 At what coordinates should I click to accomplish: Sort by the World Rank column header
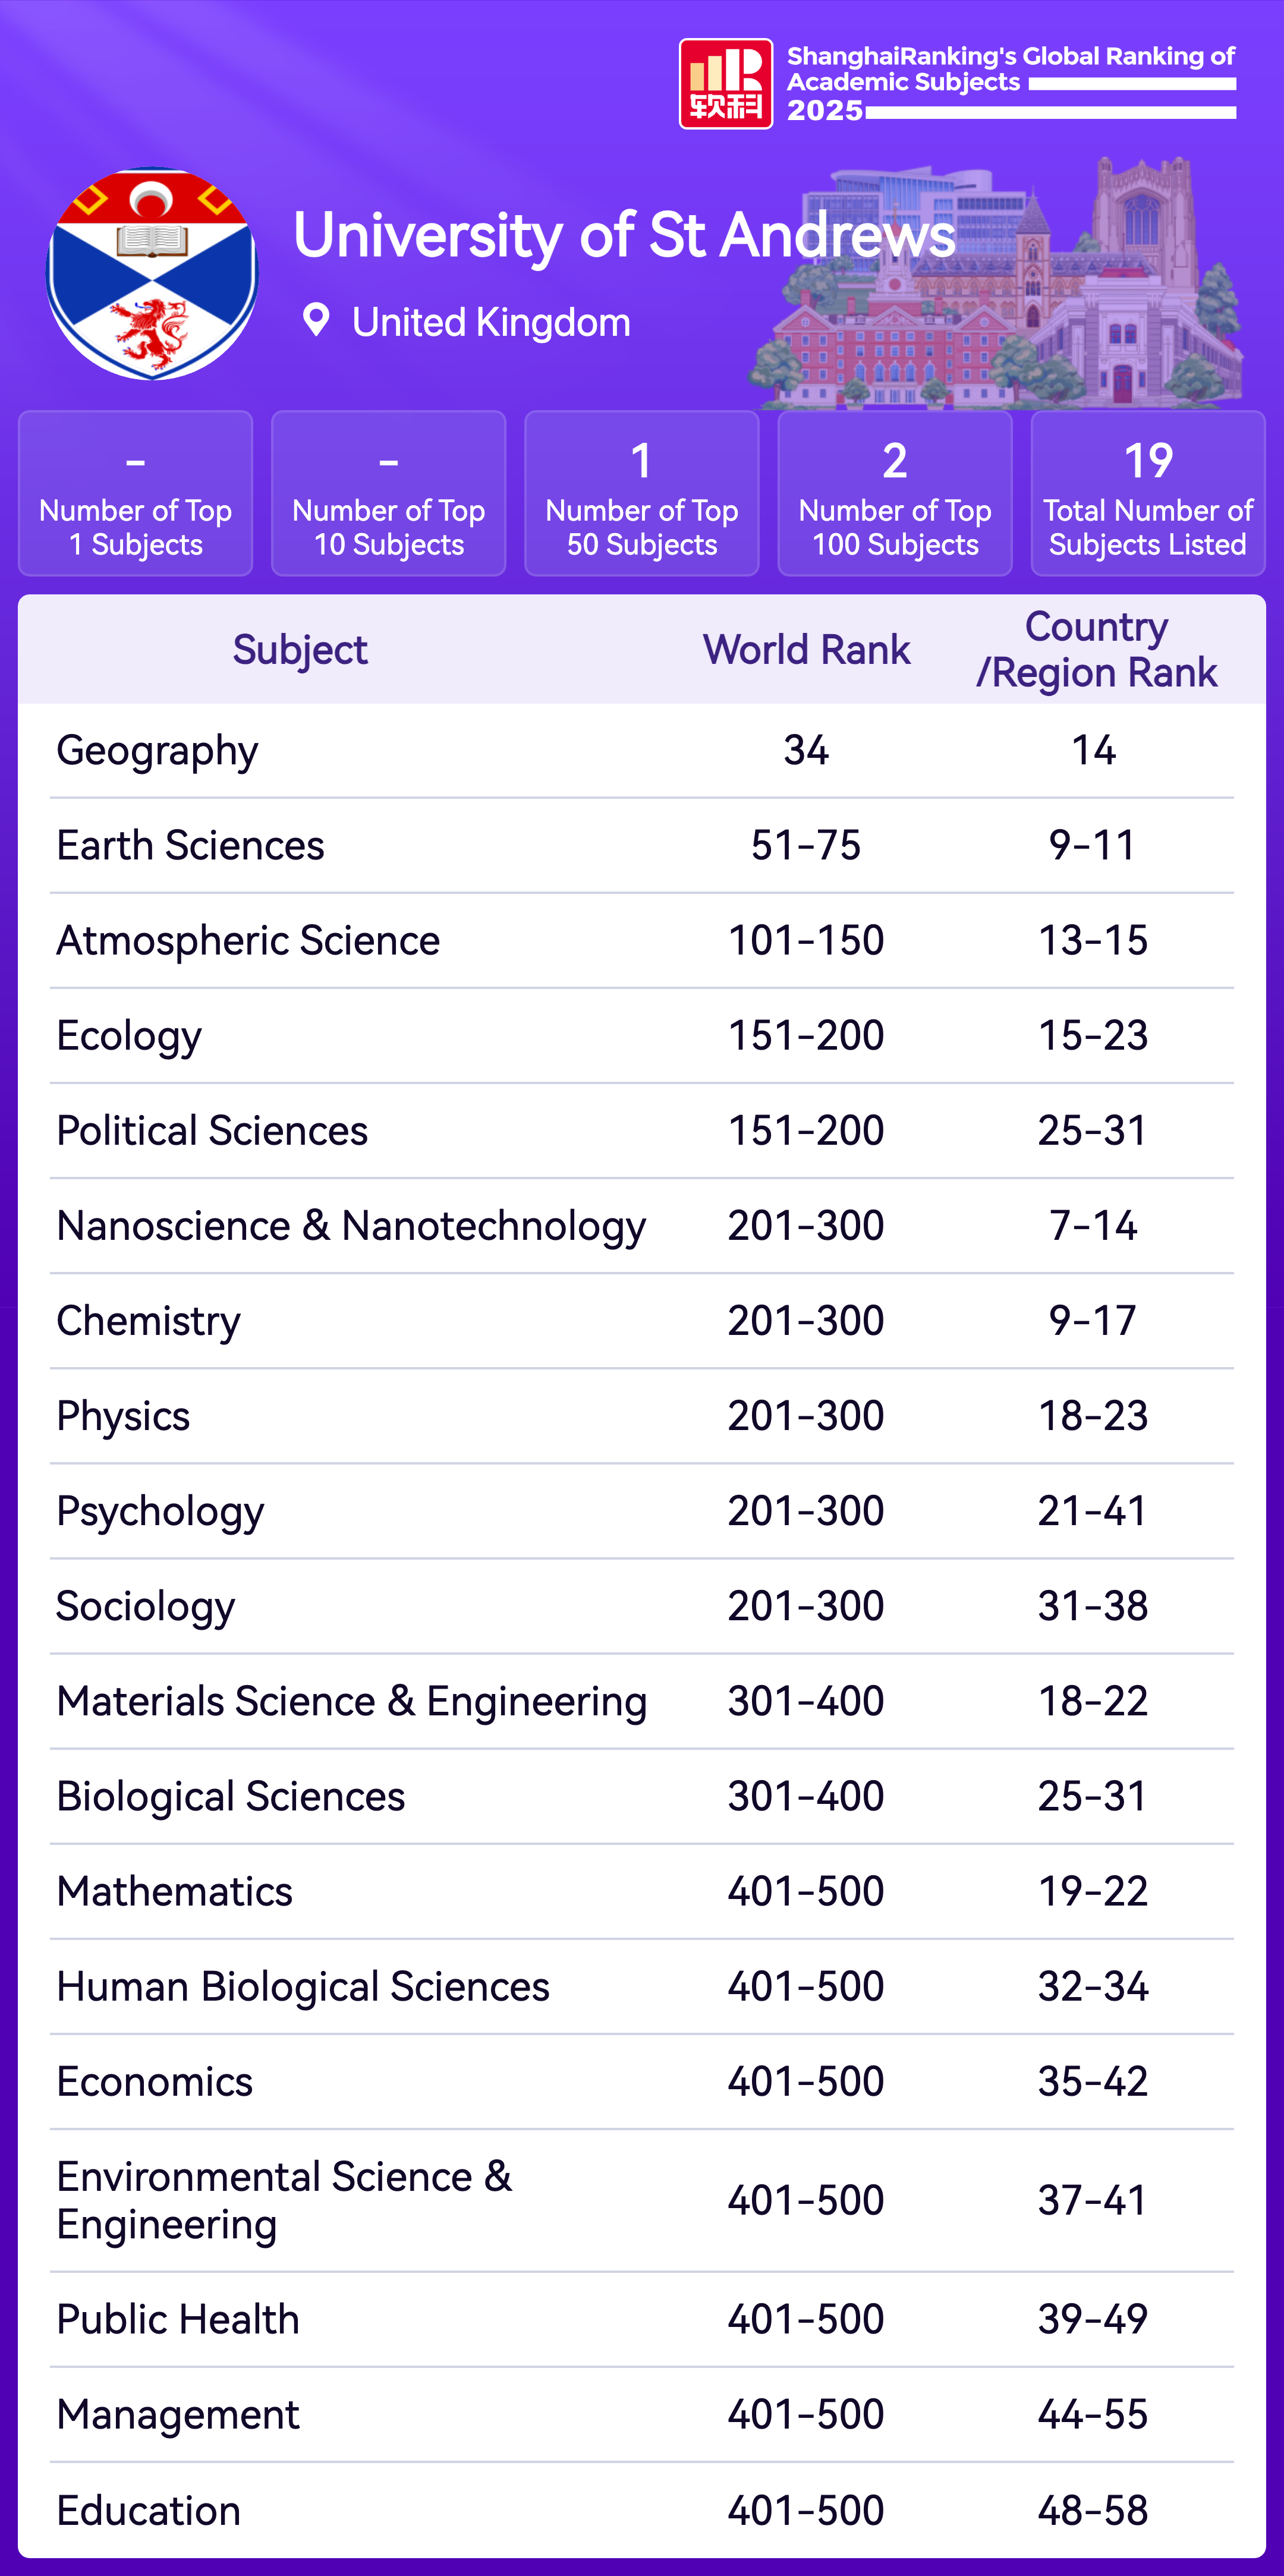tap(806, 650)
